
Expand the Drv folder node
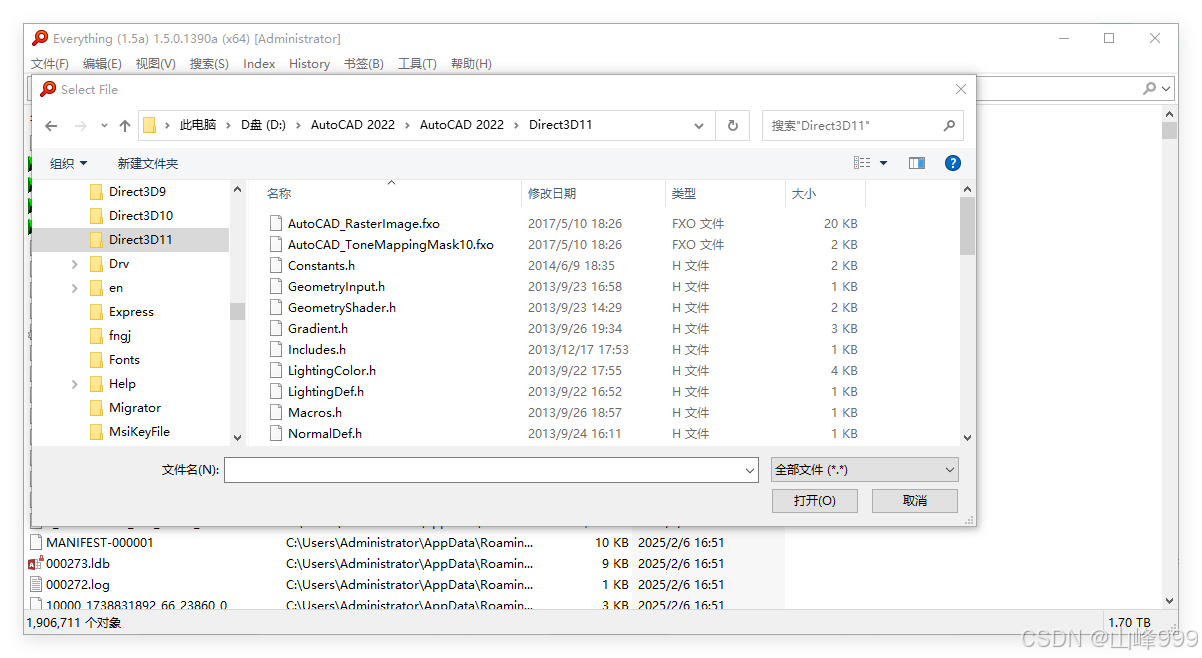point(75,264)
